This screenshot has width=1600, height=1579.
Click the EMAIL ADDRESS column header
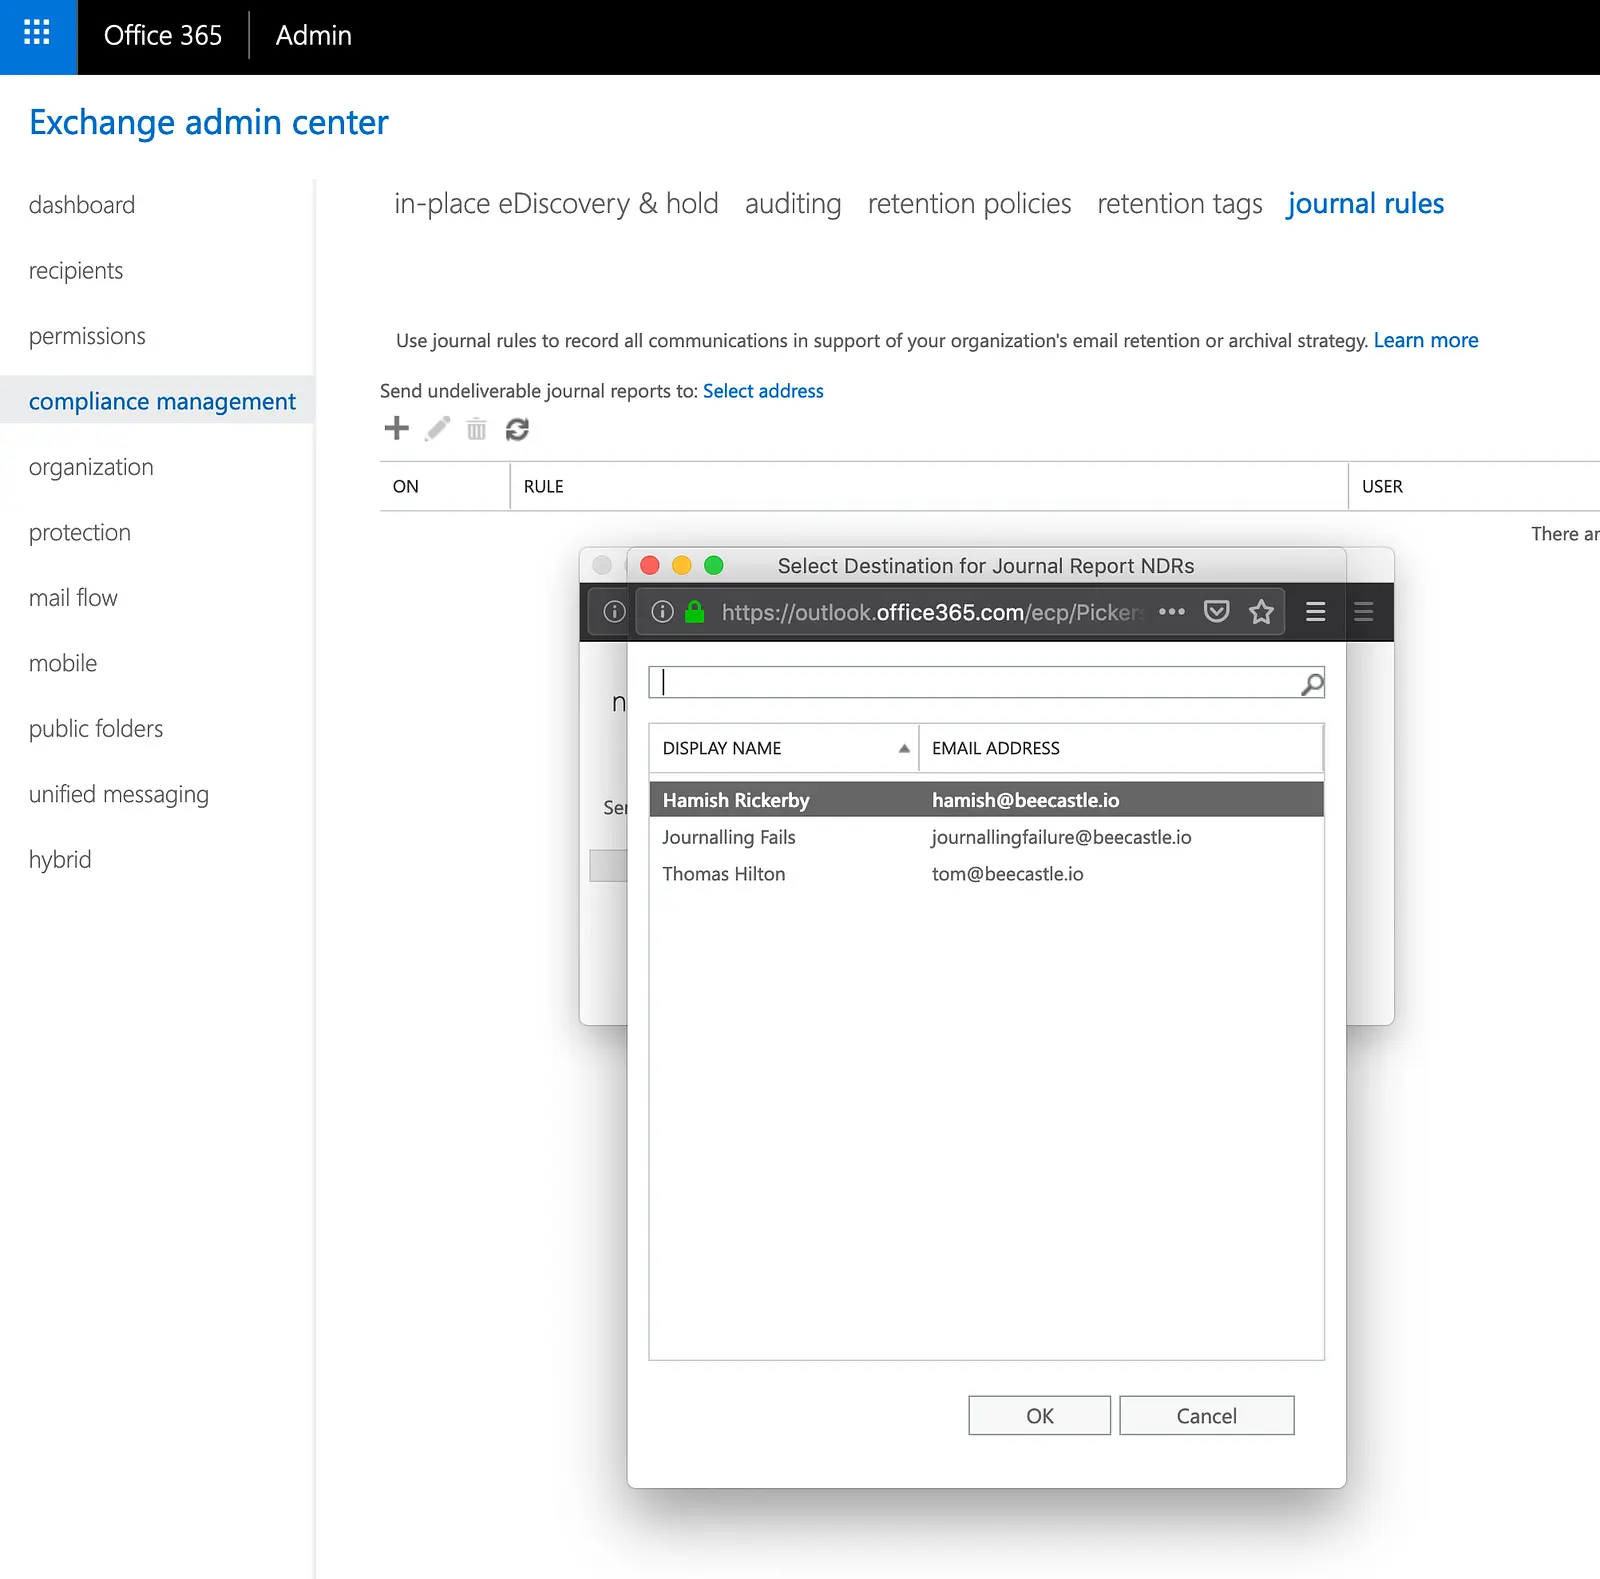click(1121, 748)
